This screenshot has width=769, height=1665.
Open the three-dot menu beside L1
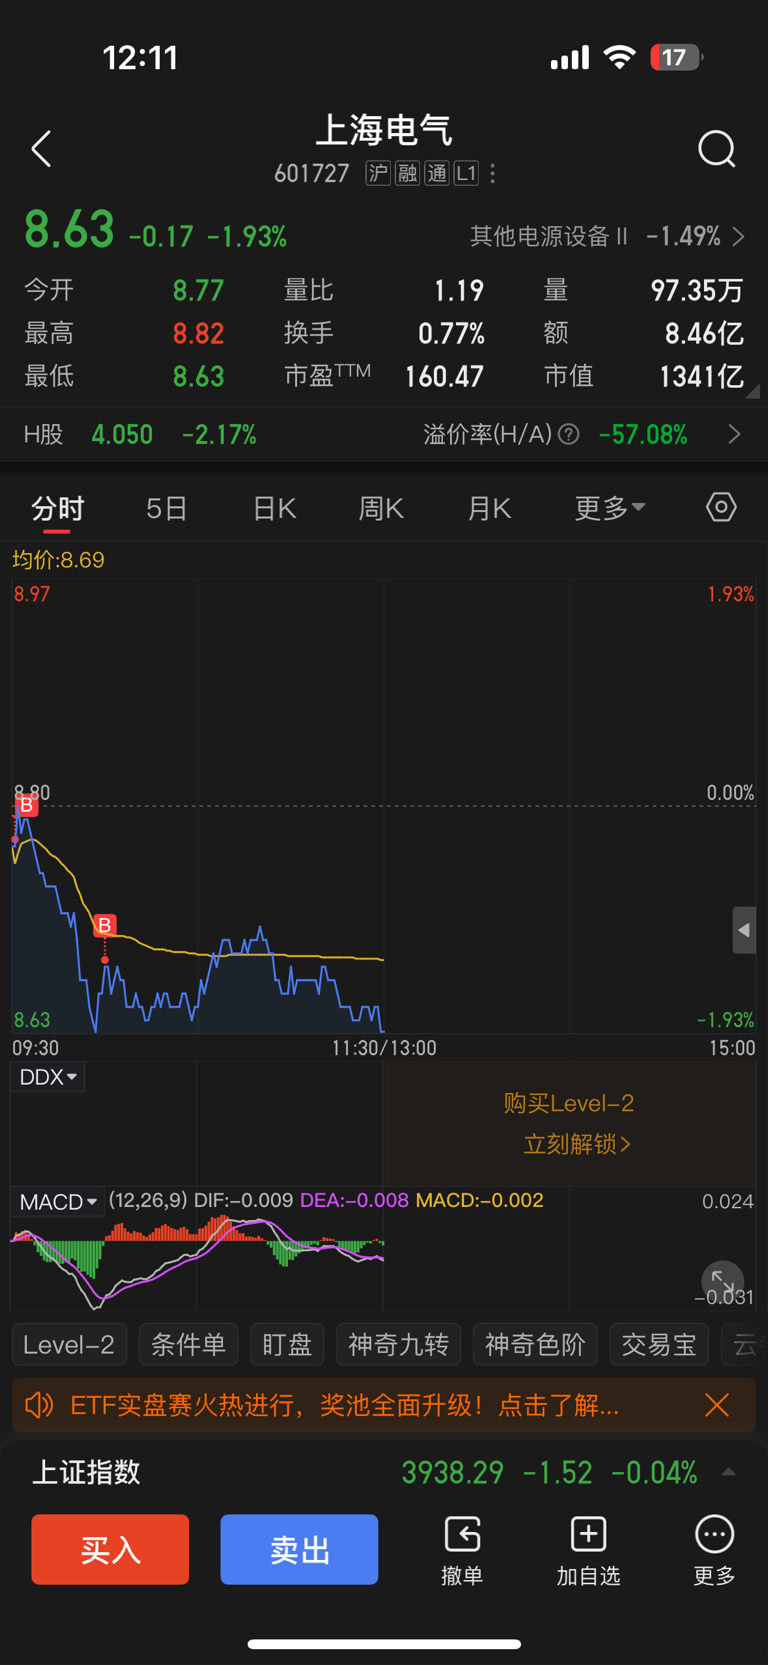point(493,174)
